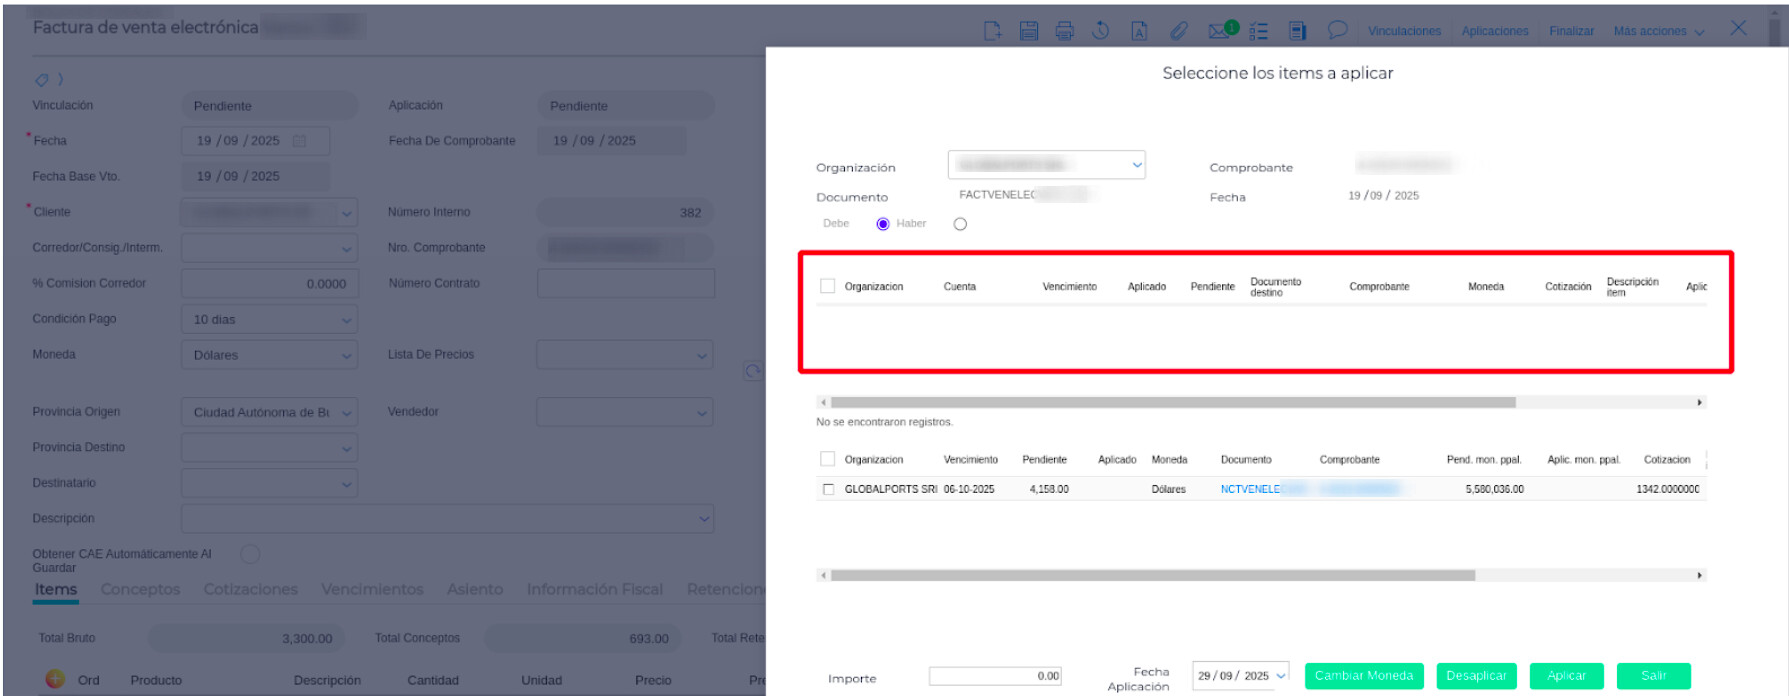The width and height of the screenshot is (1789, 696).
Task: Check the GLOBALPORTS SRL row checkbox
Action: (x=828, y=489)
